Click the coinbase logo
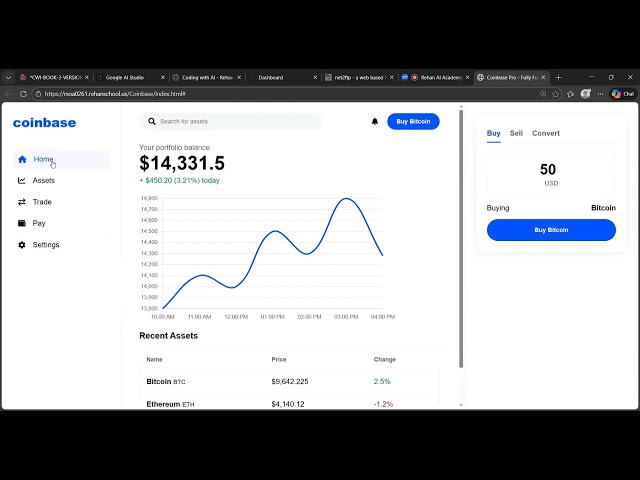The height and width of the screenshot is (480, 640). pyautogui.click(x=44, y=122)
